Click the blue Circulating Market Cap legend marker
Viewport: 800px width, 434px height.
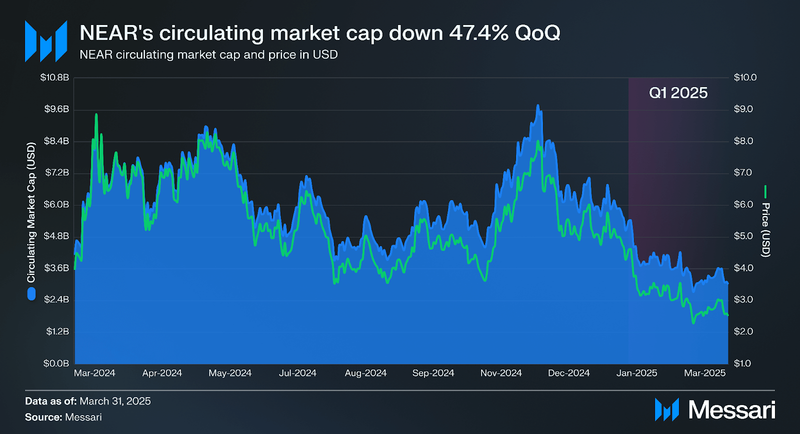[x=32, y=294]
